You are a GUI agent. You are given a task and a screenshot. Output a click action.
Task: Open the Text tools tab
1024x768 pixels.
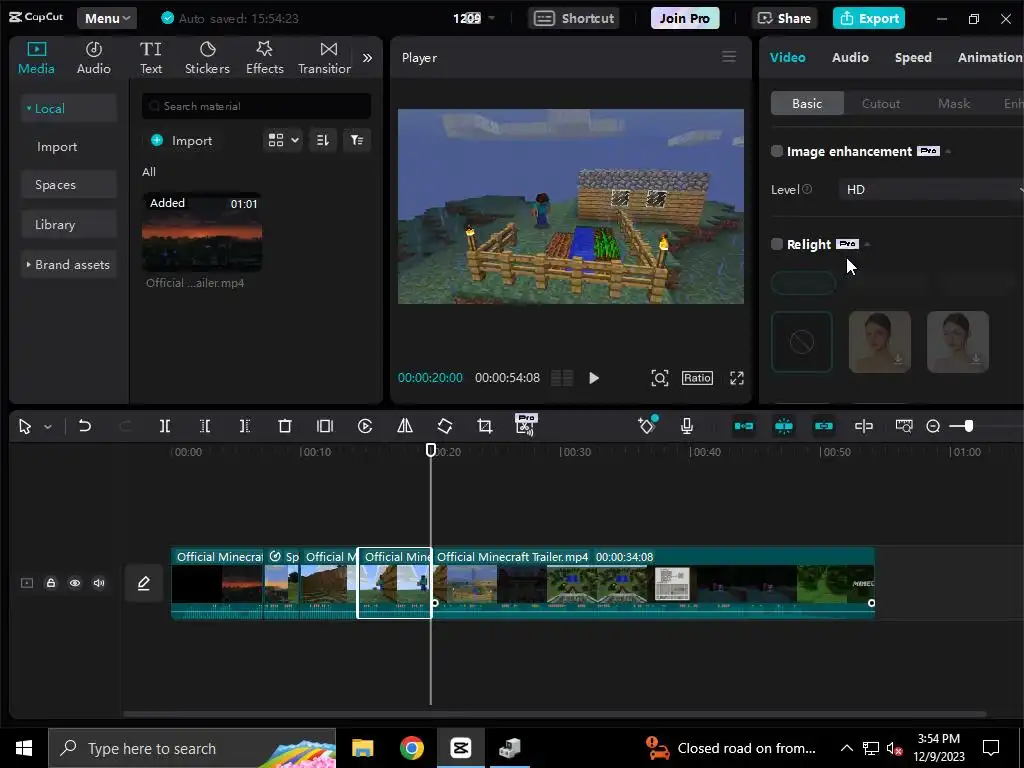tap(151, 58)
